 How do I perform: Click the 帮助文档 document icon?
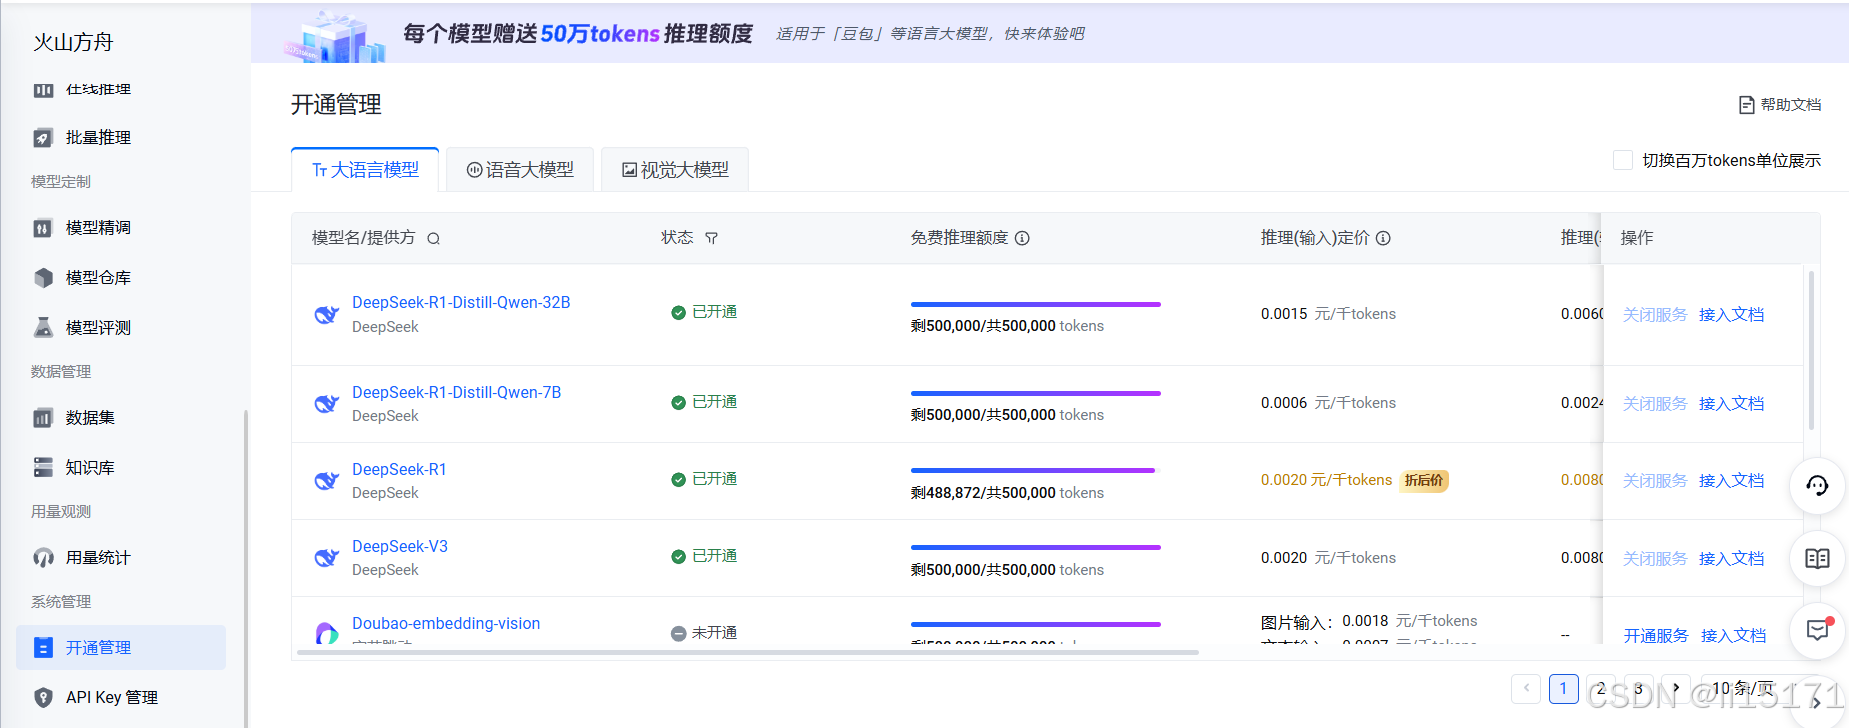tap(1747, 105)
